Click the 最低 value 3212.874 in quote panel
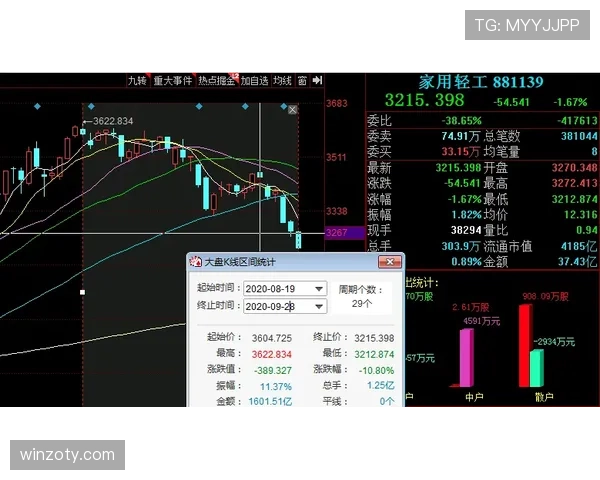Image resolution: width=600 pixels, height=480 pixels. 574,199
